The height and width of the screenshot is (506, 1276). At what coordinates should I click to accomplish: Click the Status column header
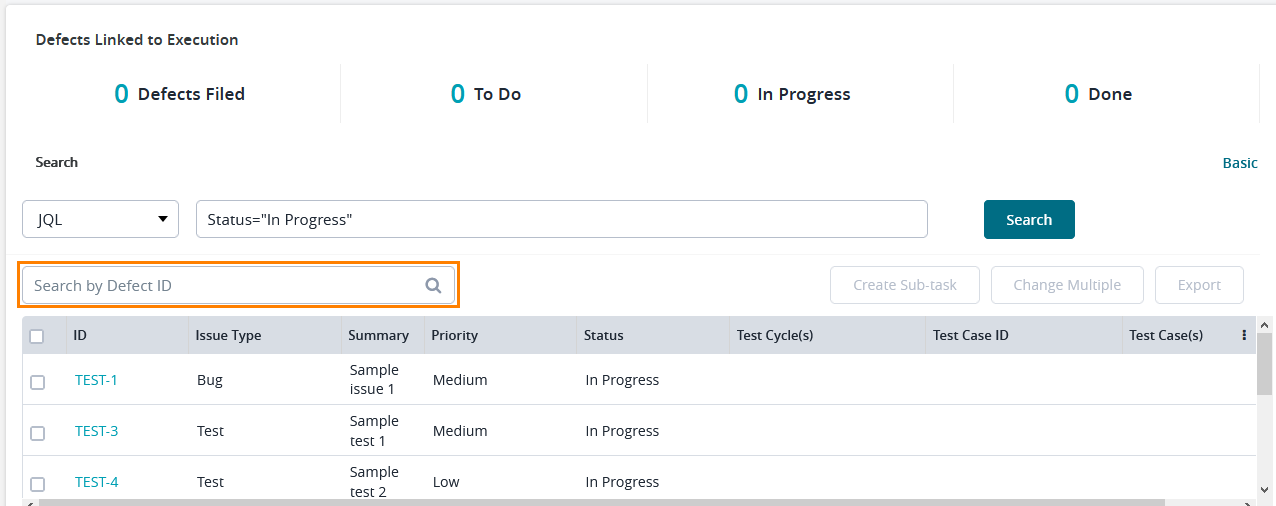(x=603, y=336)
